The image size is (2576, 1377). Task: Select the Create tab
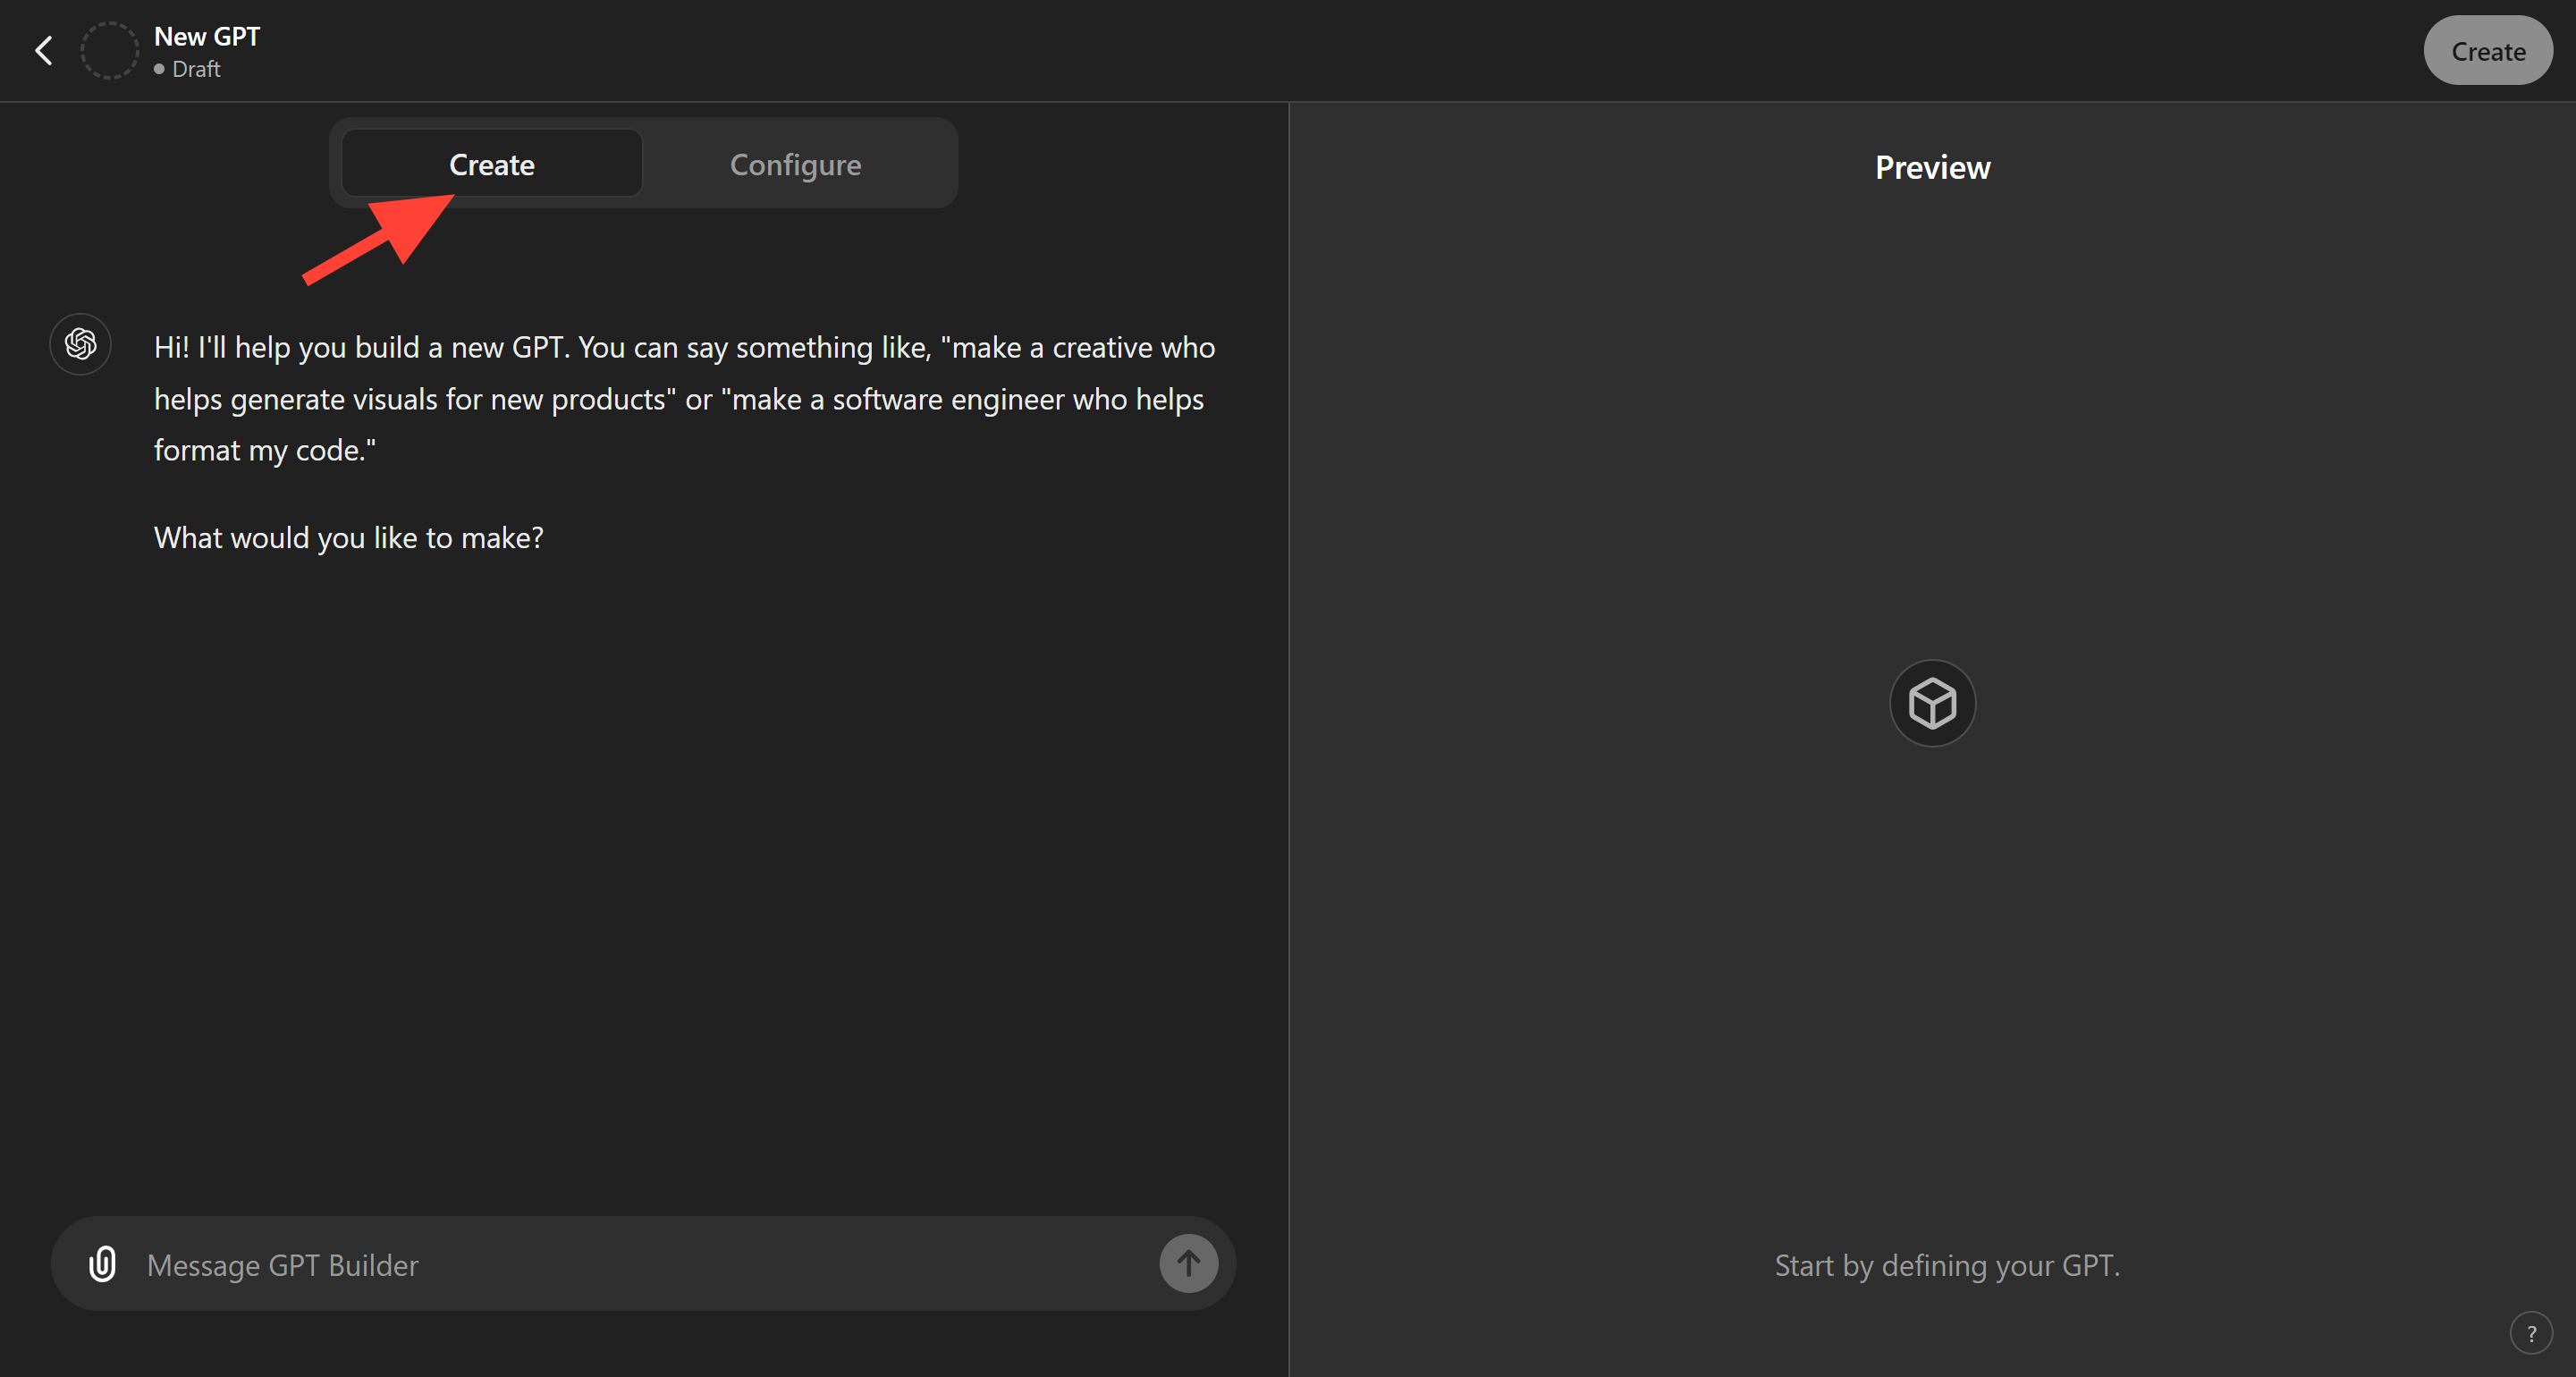click(x=491, y=165)
